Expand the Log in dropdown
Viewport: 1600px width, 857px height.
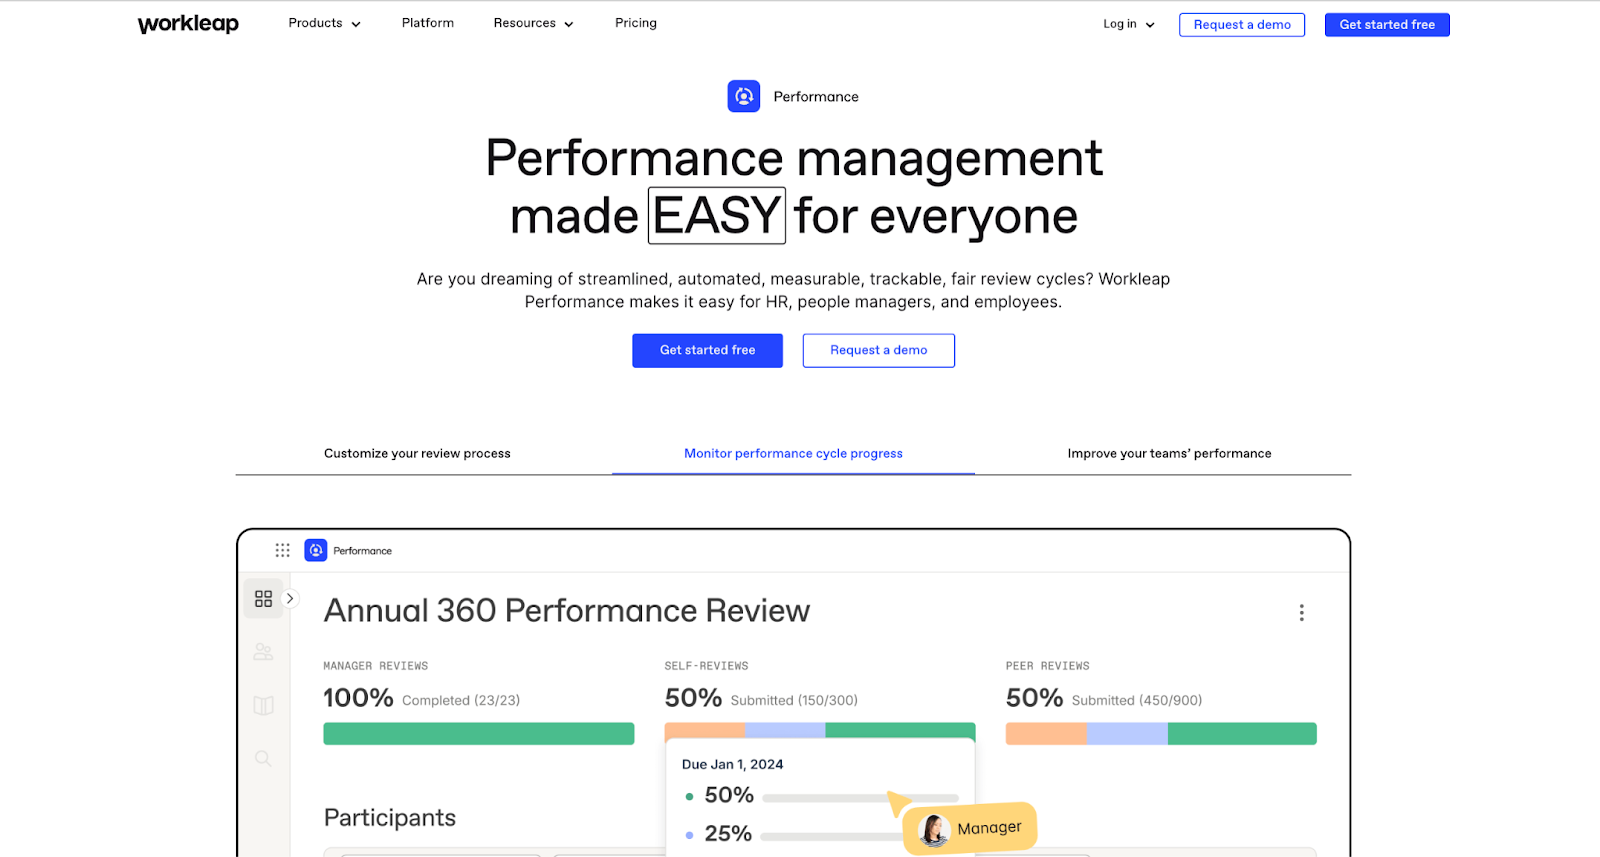click(x=1129, y=24)
